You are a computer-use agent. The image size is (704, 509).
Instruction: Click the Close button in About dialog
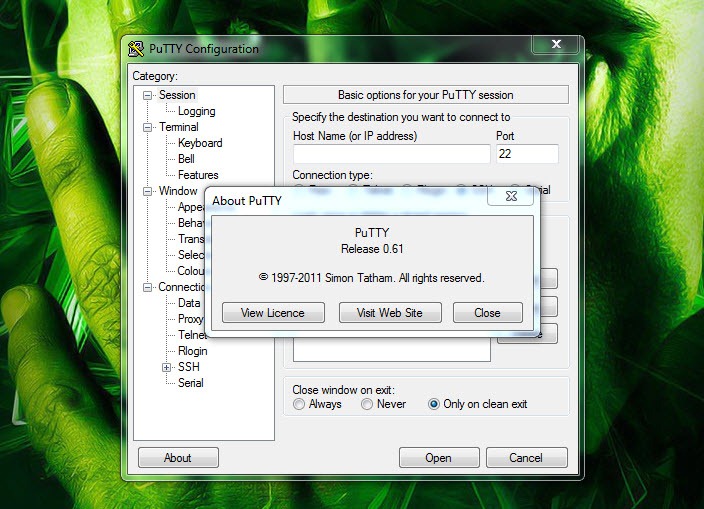pyautogui.click(x=488, y=312)
